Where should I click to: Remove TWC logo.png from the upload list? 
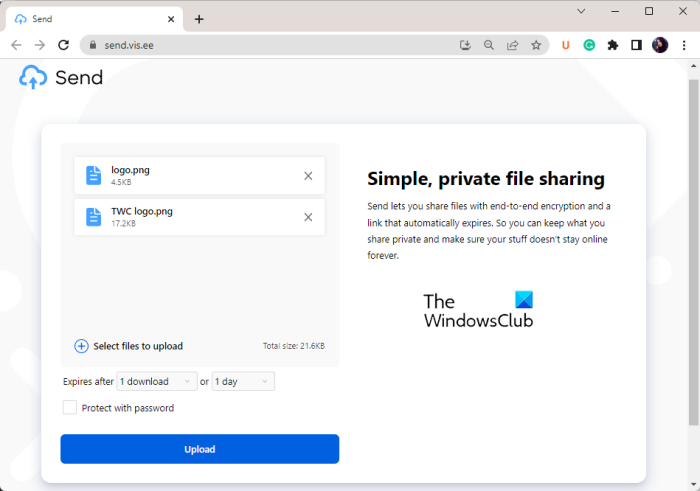pyautogui.click(x=308, y=217)
